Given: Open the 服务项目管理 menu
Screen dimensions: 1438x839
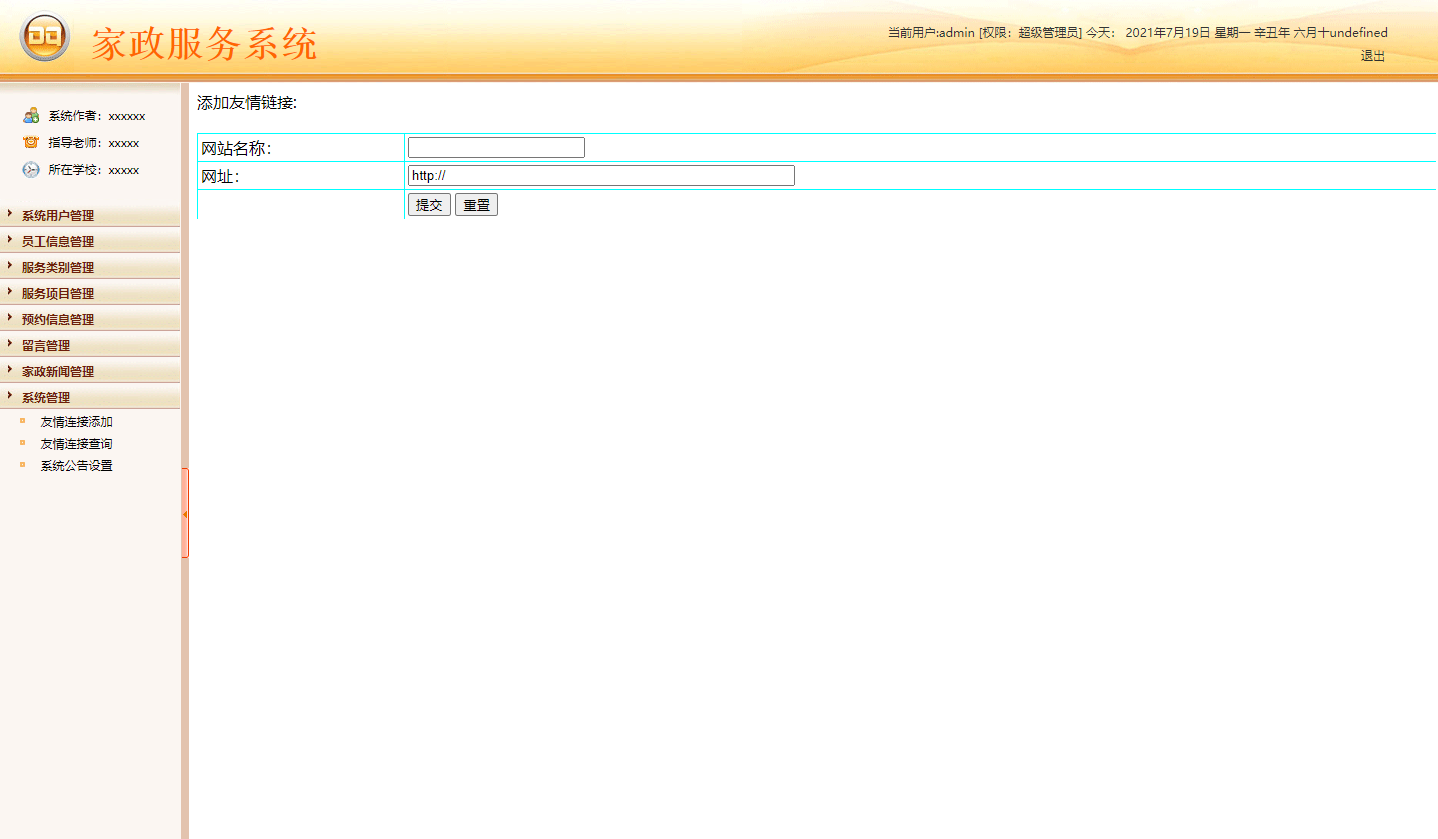Looking at the screenshot, I should point(55,292).
